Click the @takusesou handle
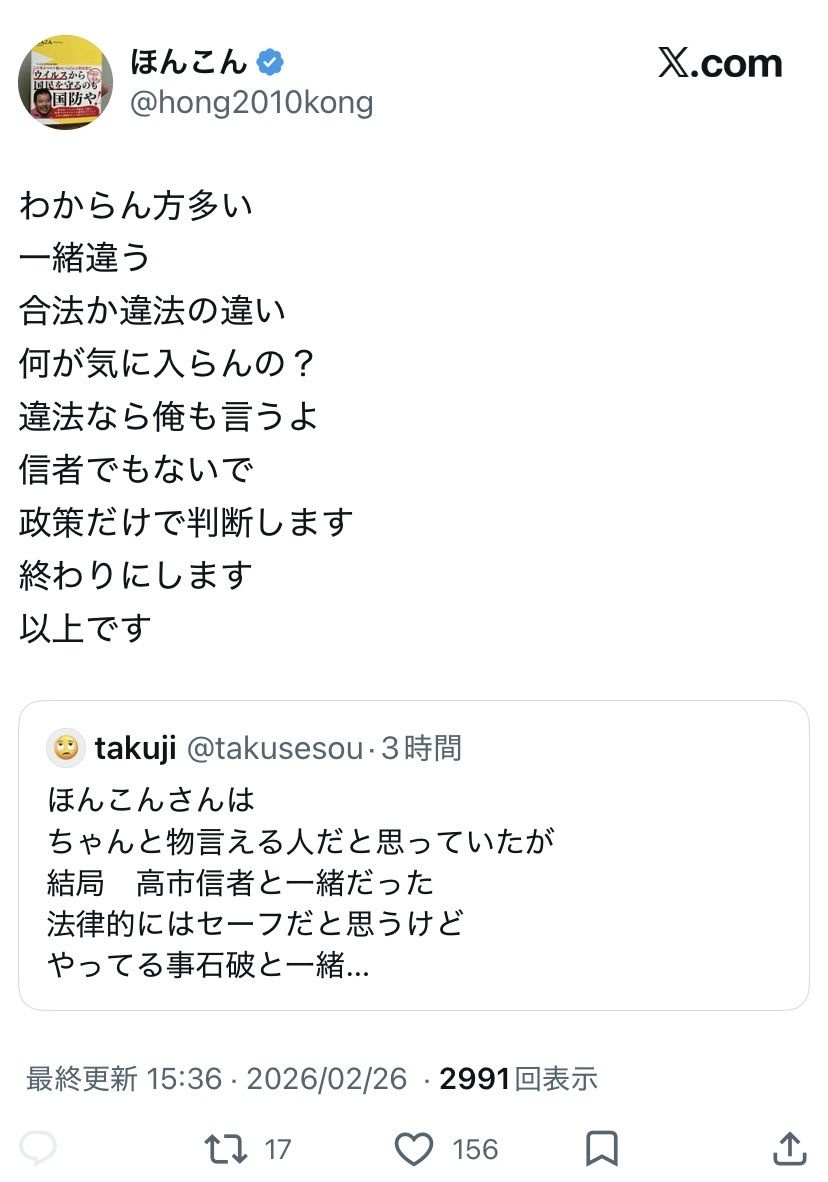Viewport: 828px width, 1182px height. coord(275,748)
